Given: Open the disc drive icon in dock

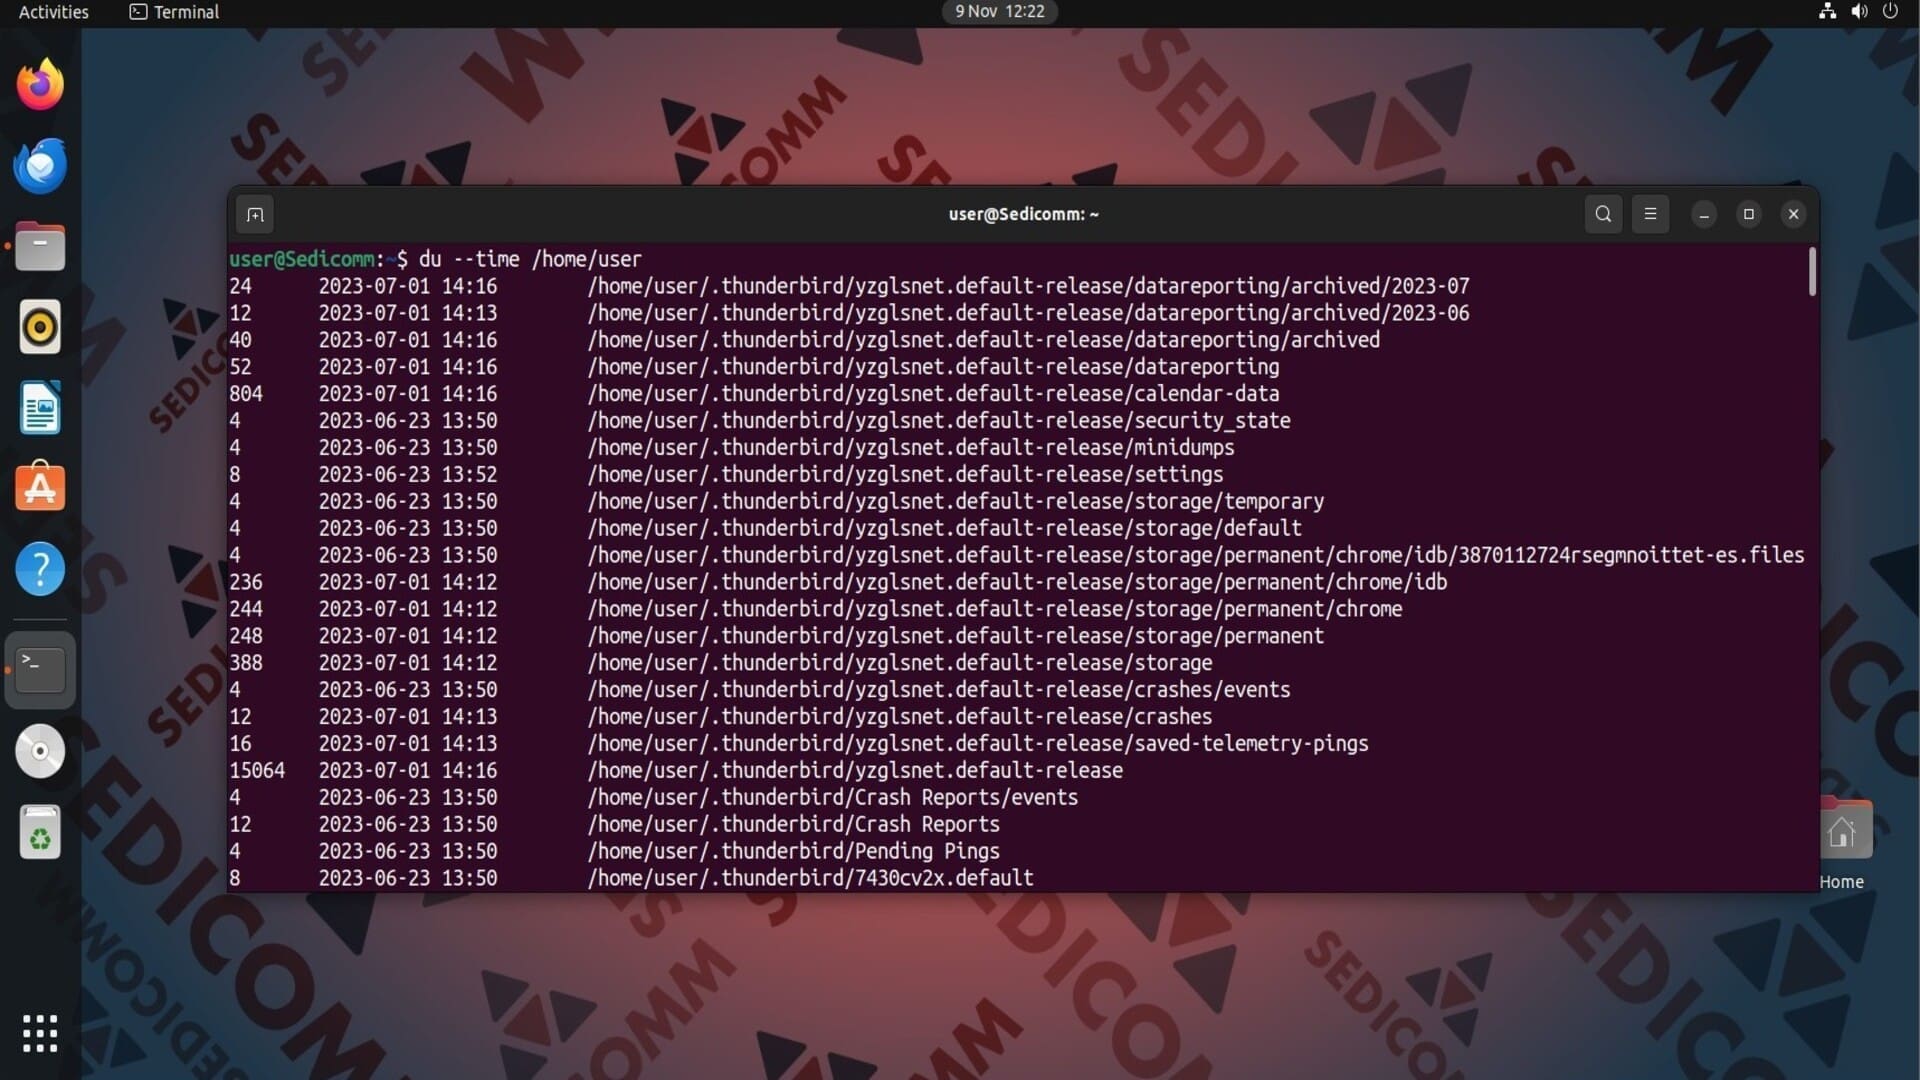Looking at the screenshot, I should (x=40, y=751).
